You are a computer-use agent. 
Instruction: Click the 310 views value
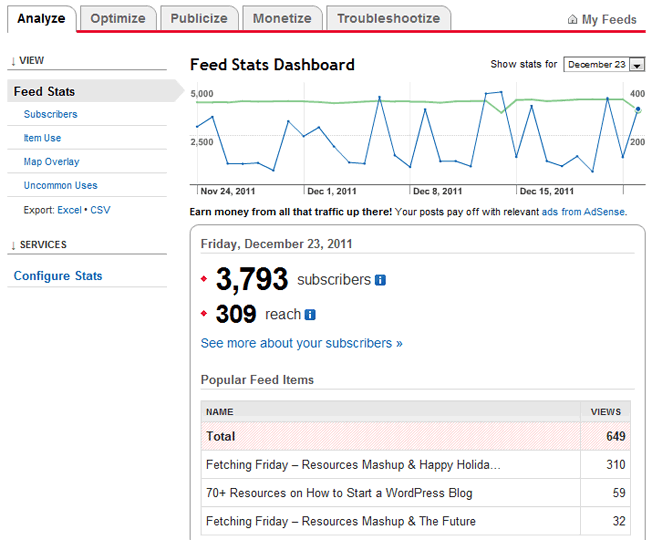point(615,465)
